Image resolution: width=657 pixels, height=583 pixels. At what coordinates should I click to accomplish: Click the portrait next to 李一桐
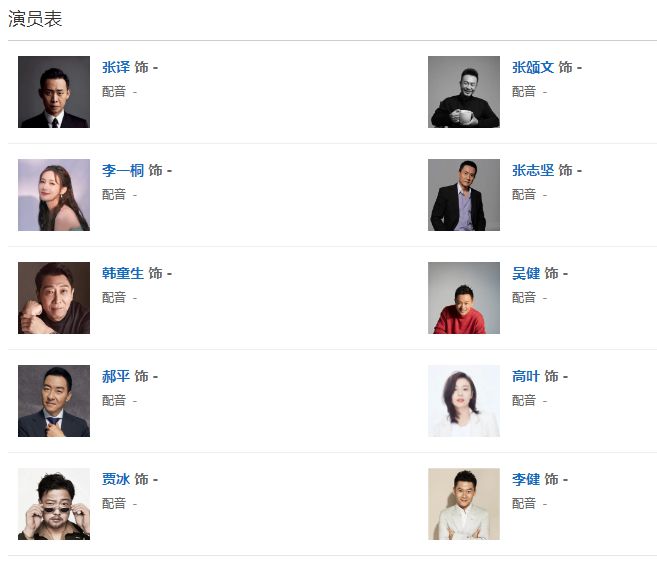click(54, 195)
